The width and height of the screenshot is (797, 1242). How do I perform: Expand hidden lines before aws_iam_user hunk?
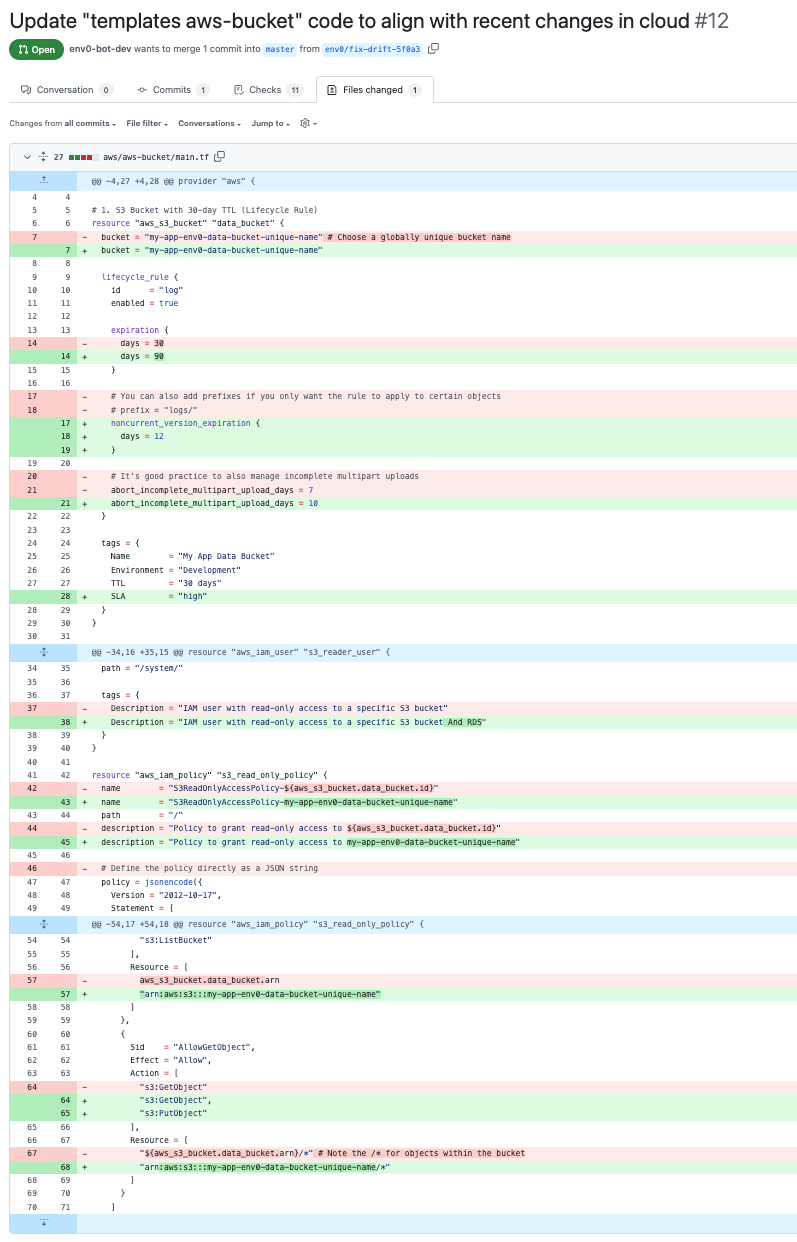pyautogui.click(x=43, y=652)
